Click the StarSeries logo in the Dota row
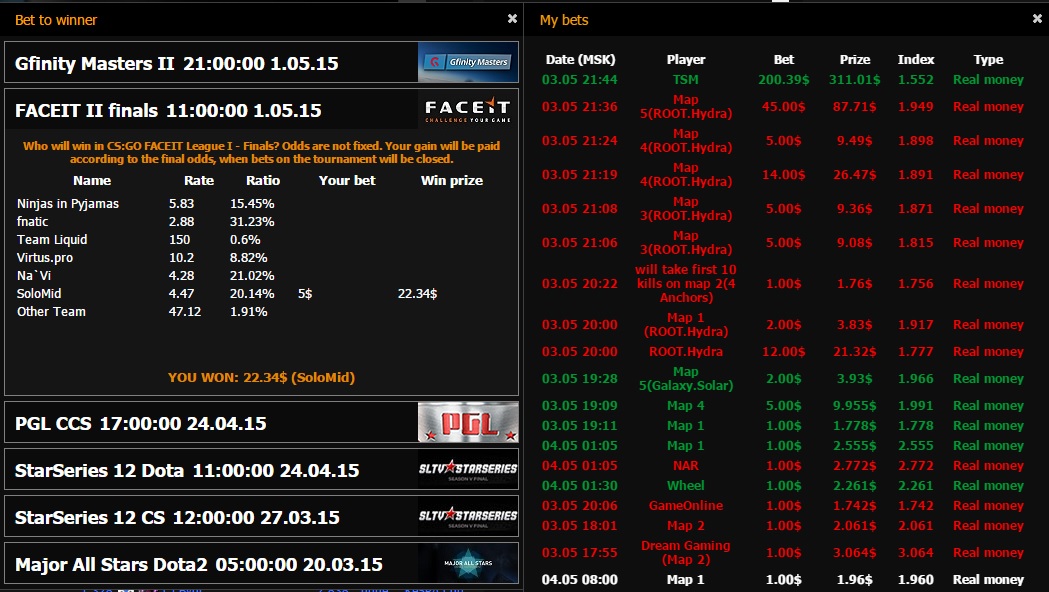The width and height of the screenshot is (1049, 592). tap(468, 470)
